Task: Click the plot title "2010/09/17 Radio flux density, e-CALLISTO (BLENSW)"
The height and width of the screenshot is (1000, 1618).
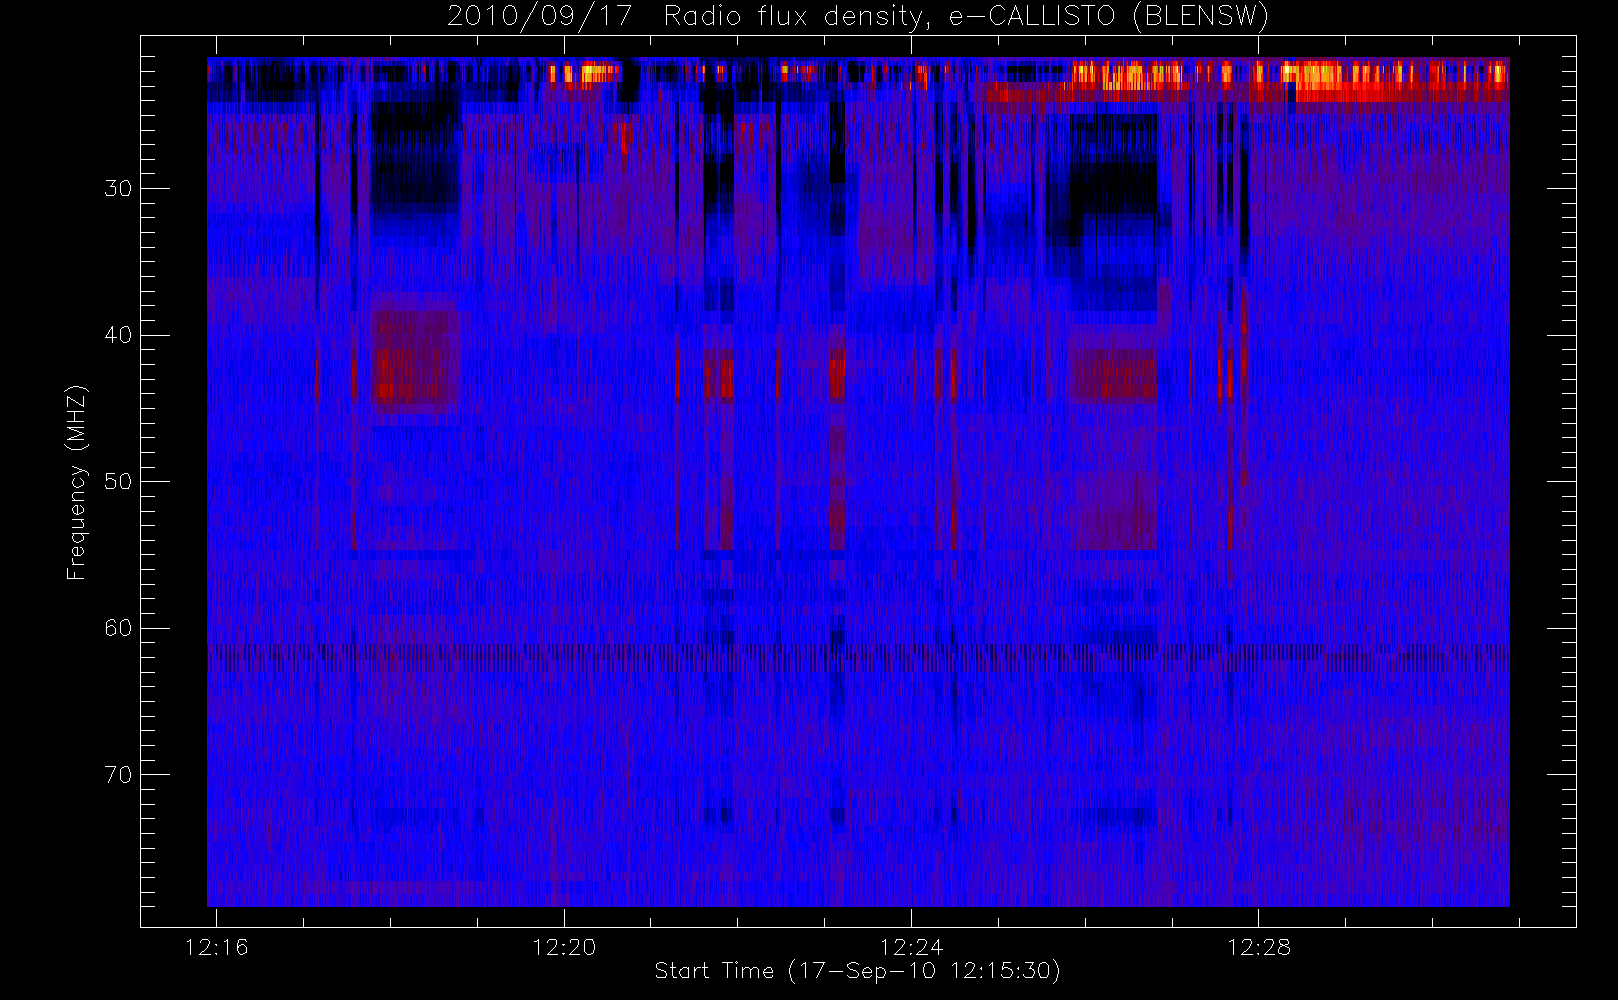Action: point(858,16)
